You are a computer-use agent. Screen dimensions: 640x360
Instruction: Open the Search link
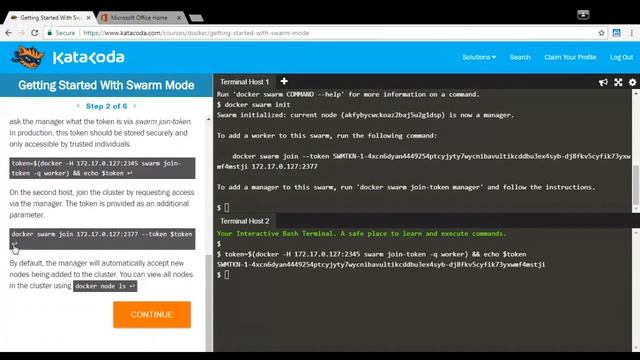tap(520, 57)
